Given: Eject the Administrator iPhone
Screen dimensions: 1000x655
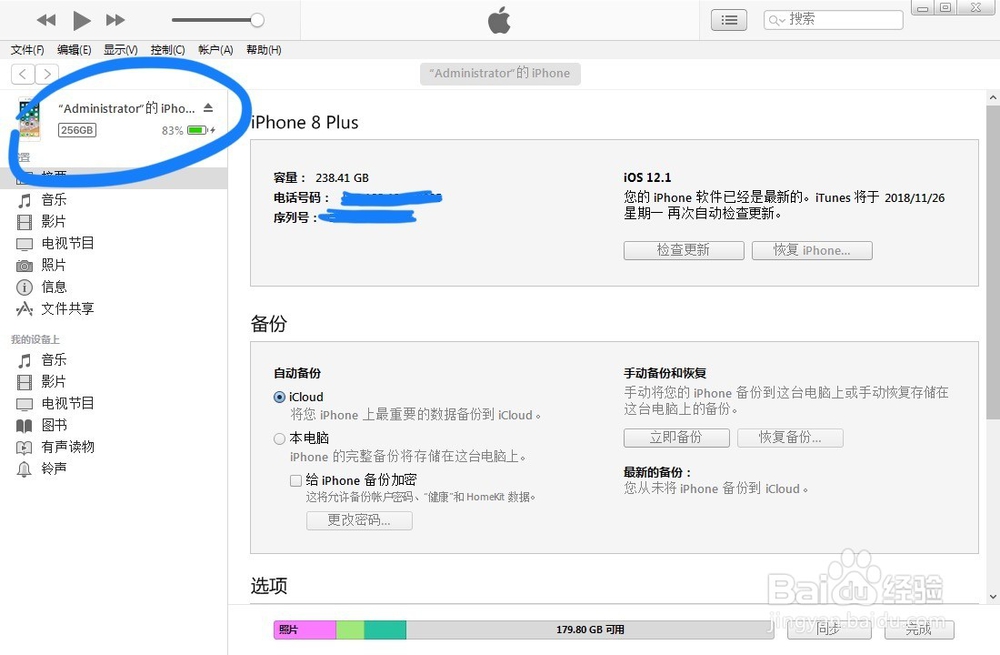Looking at the screenshot, I should tap(208, 108).
